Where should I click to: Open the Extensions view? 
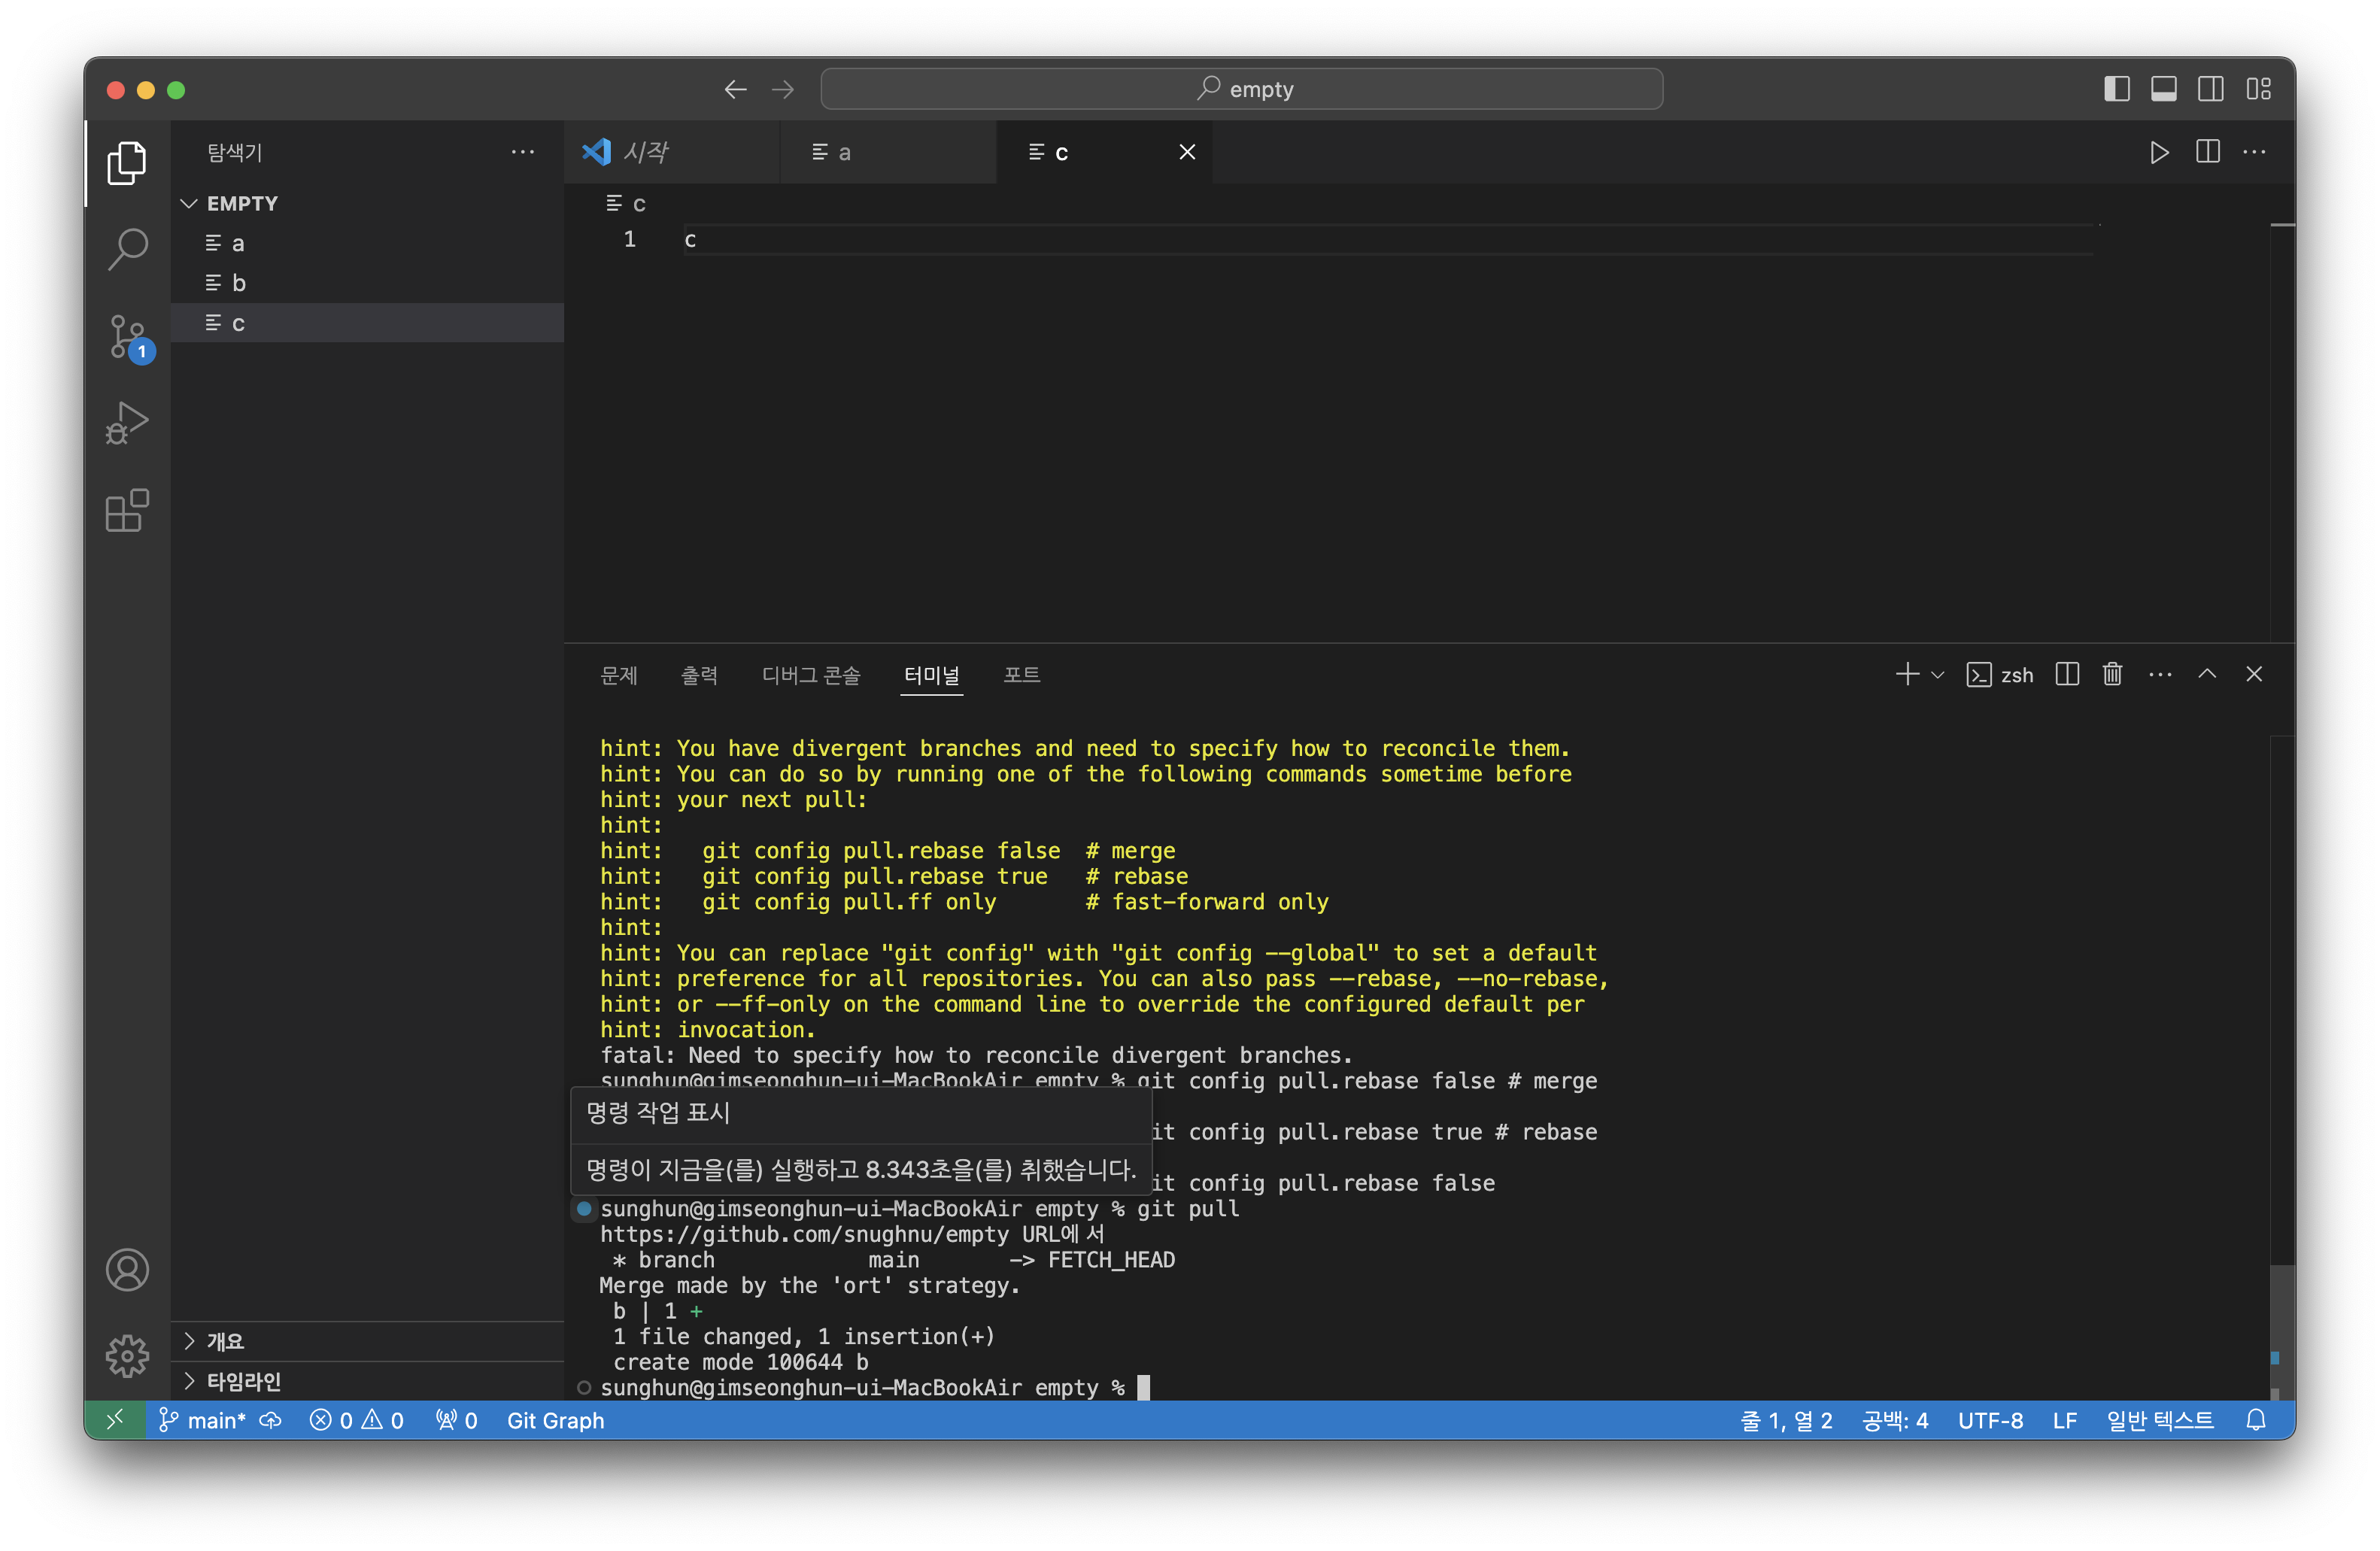127,511
